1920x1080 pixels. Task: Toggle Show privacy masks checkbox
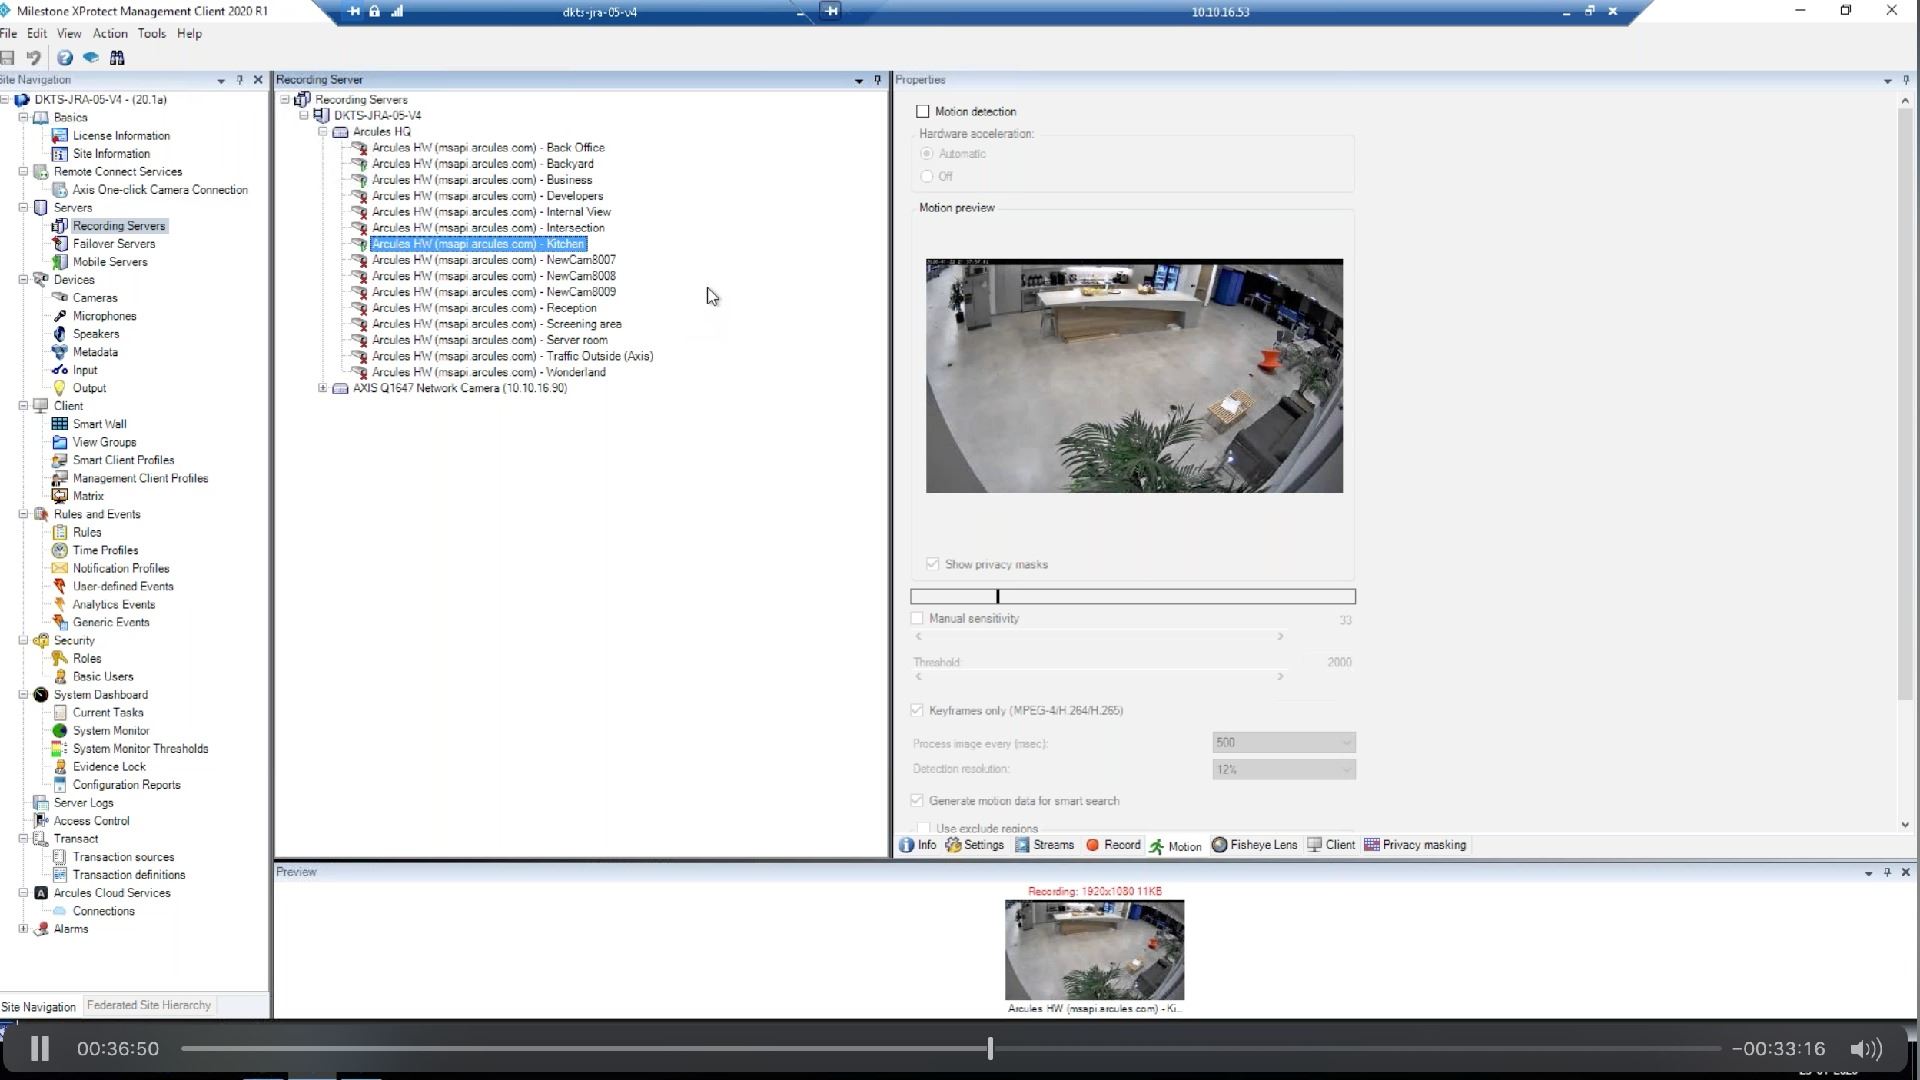933,565
